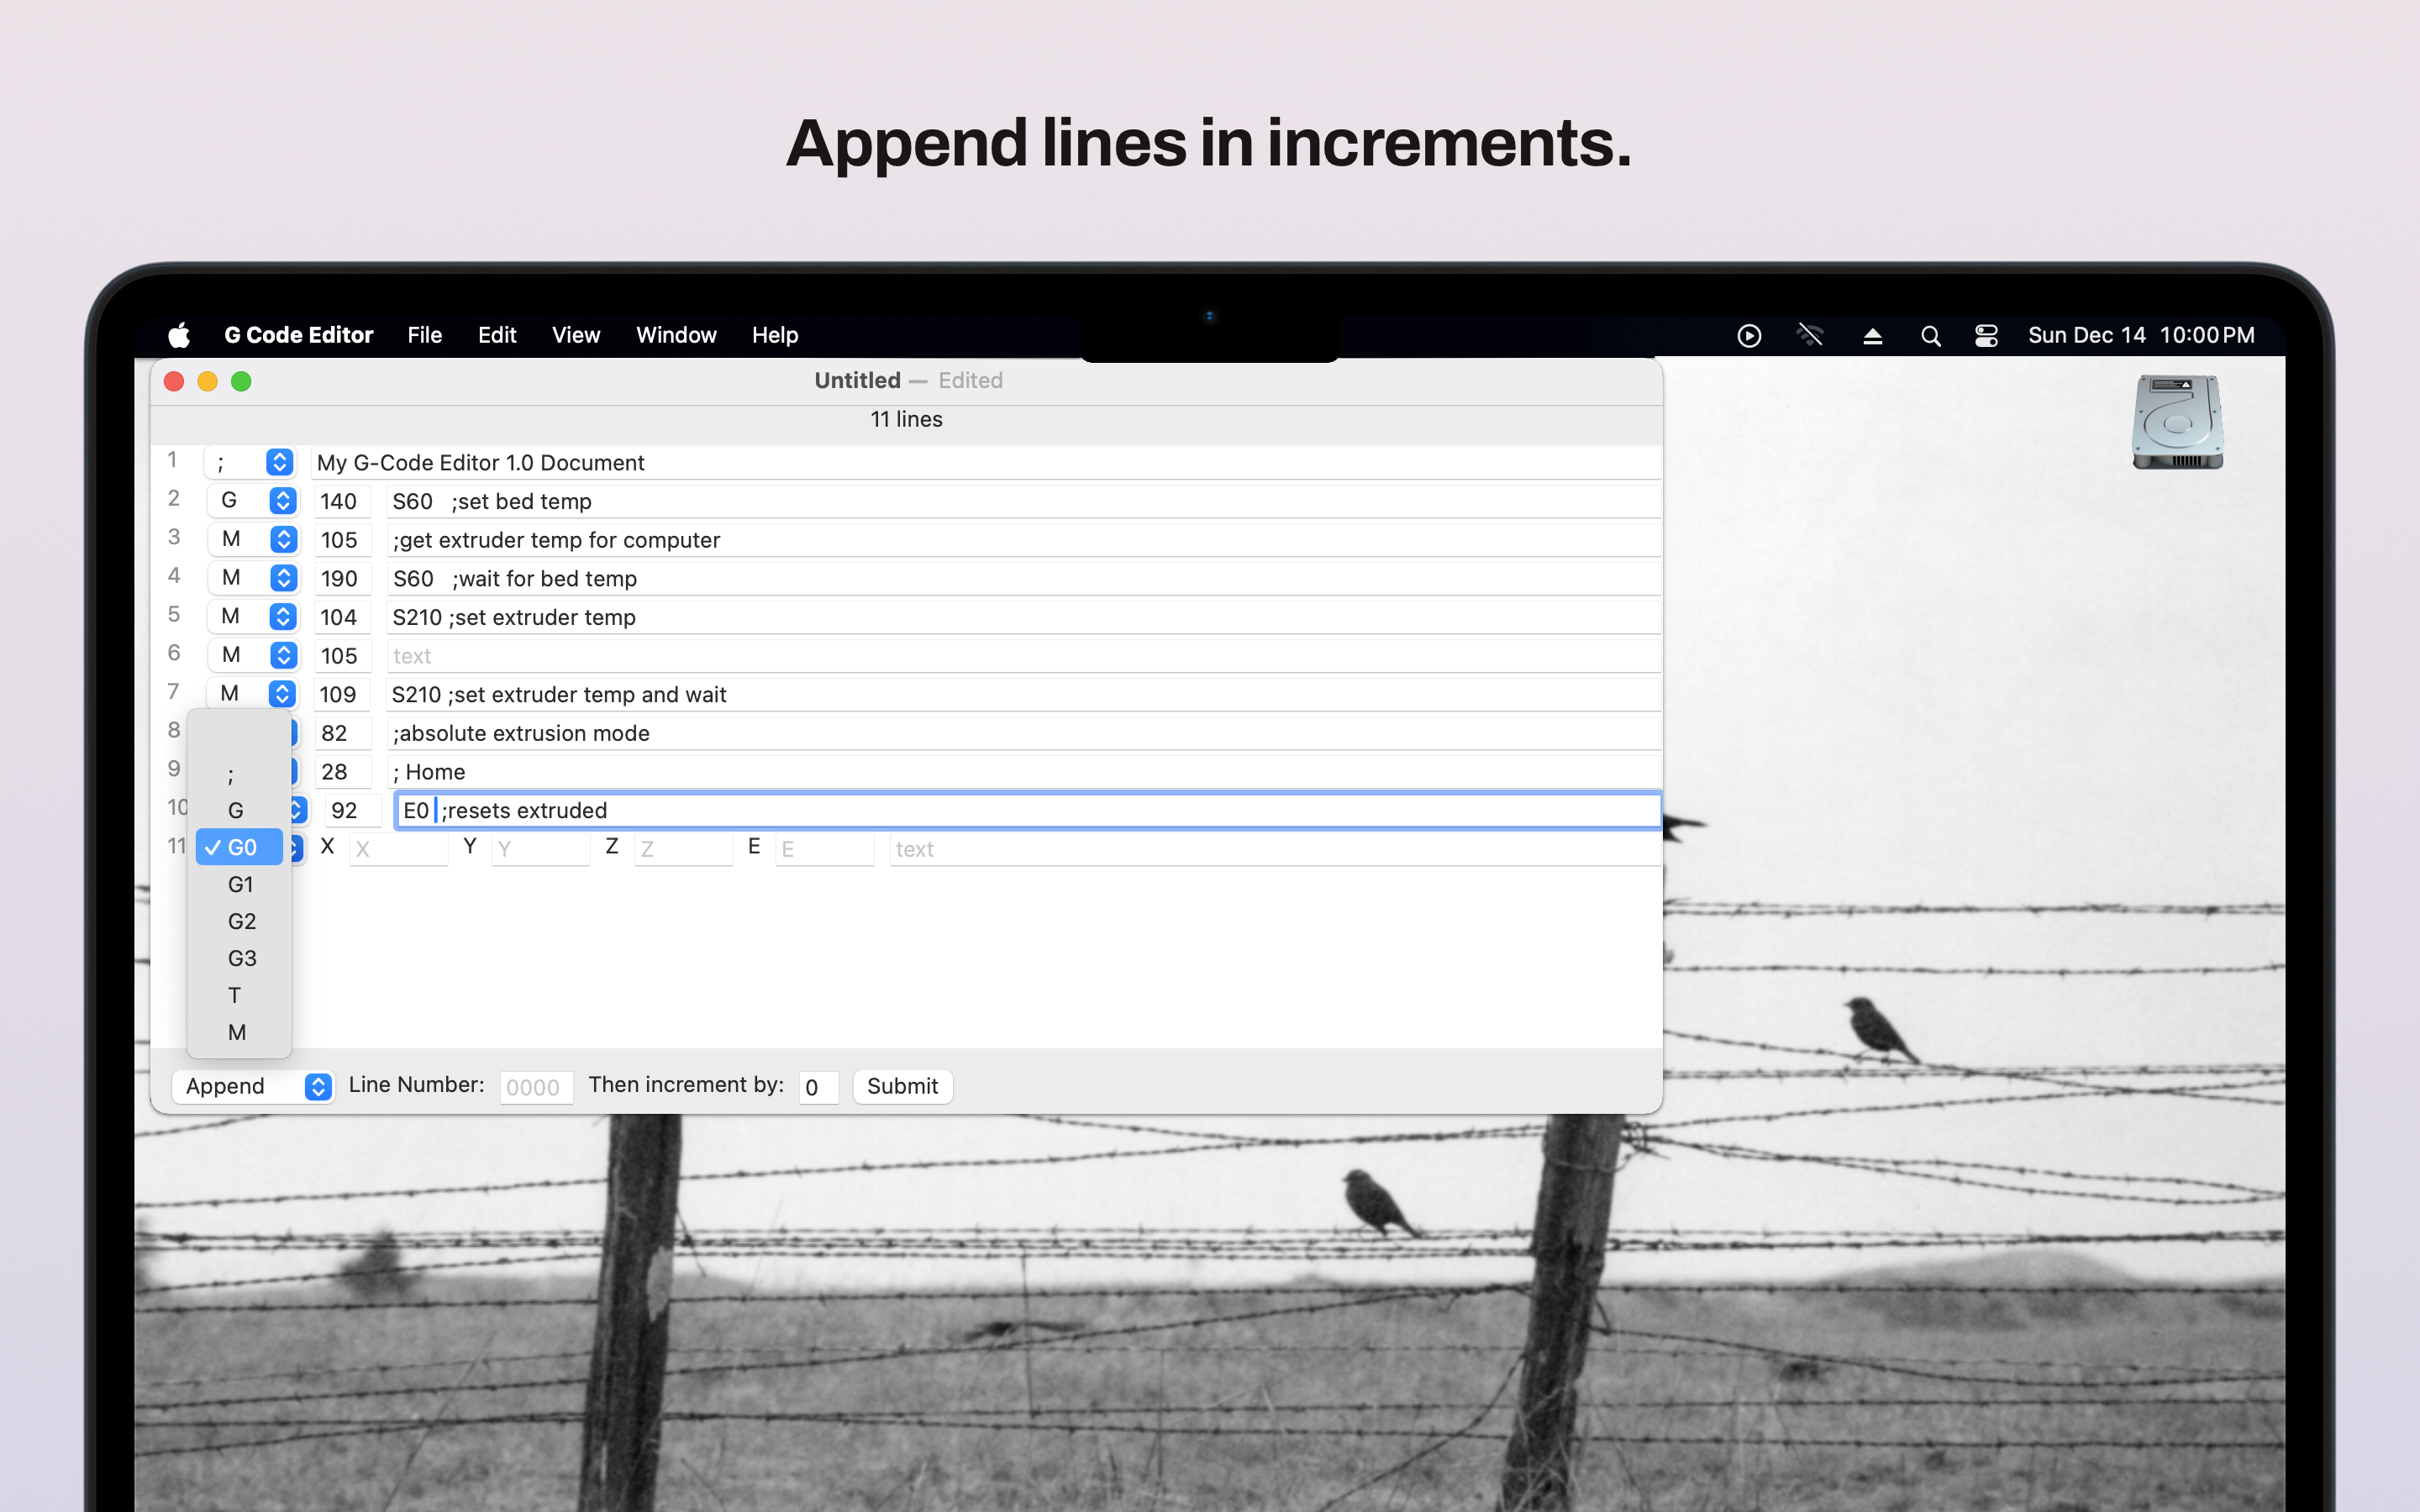Select the hard drive icon on desktop
The height and width of the screenshot is (1512, 2420).
point(2177,421)
